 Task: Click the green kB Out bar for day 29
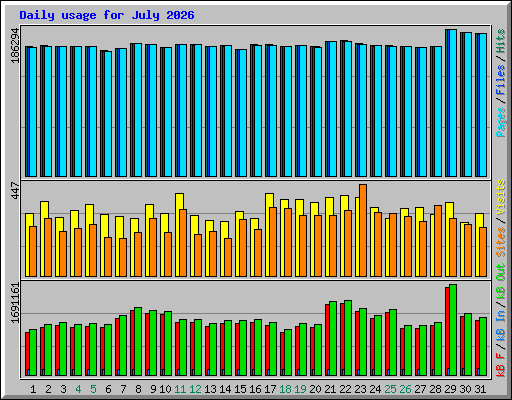tap(453, 330)
